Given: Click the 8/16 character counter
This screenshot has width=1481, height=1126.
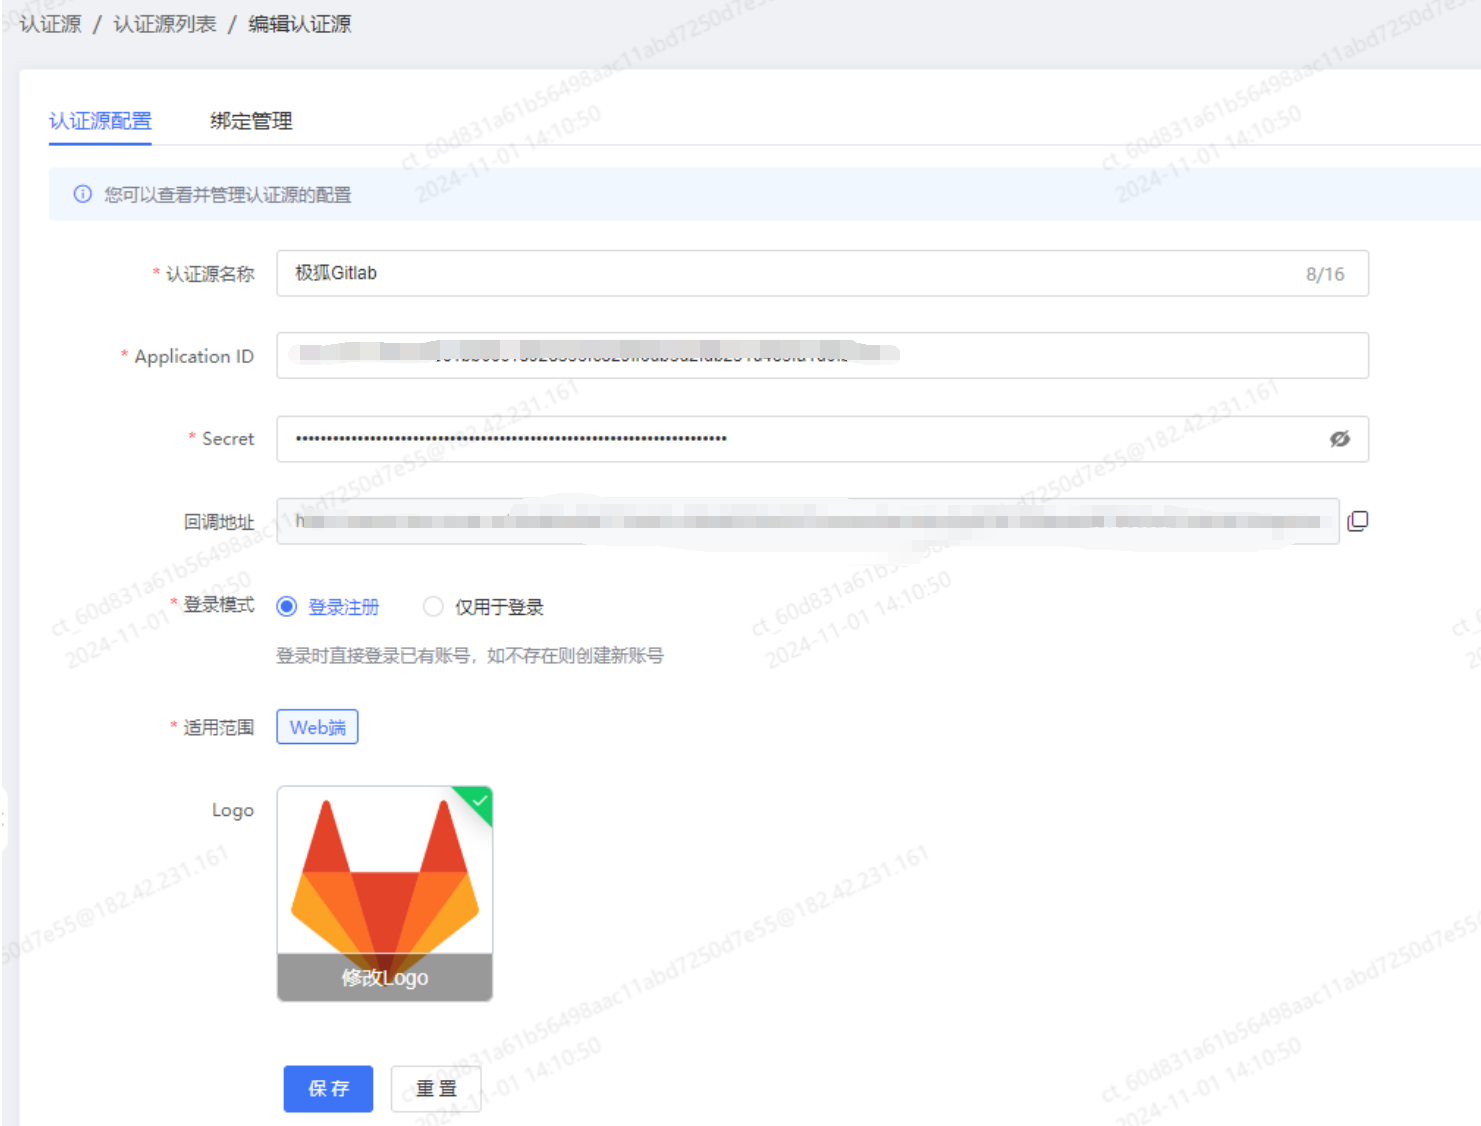Looking at the screenshot, I should coord(1325,274).
